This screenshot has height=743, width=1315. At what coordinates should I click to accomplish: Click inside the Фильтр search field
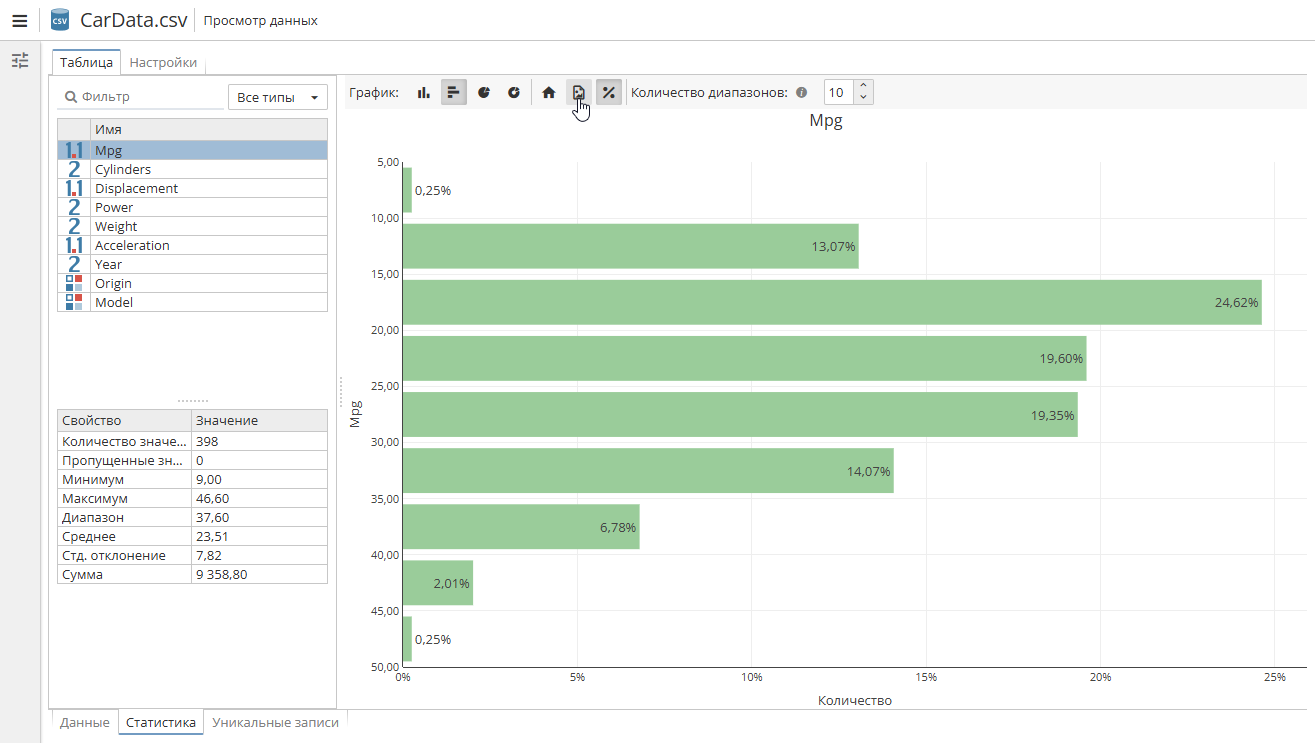140,96
